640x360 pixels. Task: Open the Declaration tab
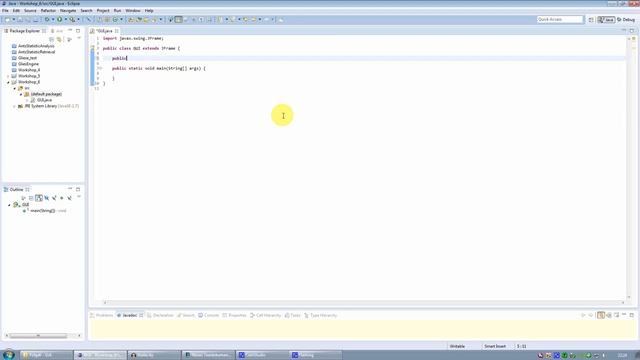click(x=160, y=316)
